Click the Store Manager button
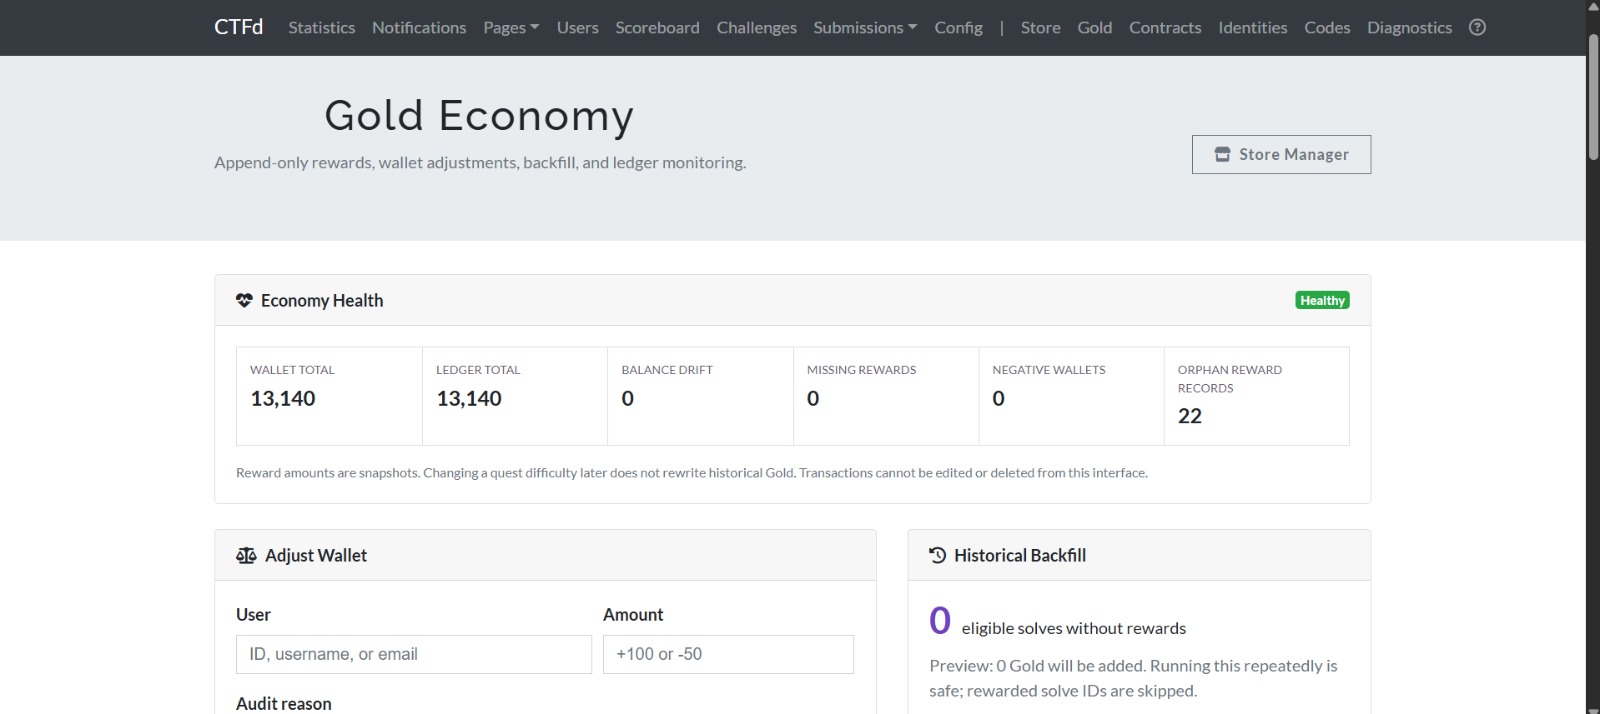The height and width of the screenshot is (714, 1600). tap(1281, 154)
